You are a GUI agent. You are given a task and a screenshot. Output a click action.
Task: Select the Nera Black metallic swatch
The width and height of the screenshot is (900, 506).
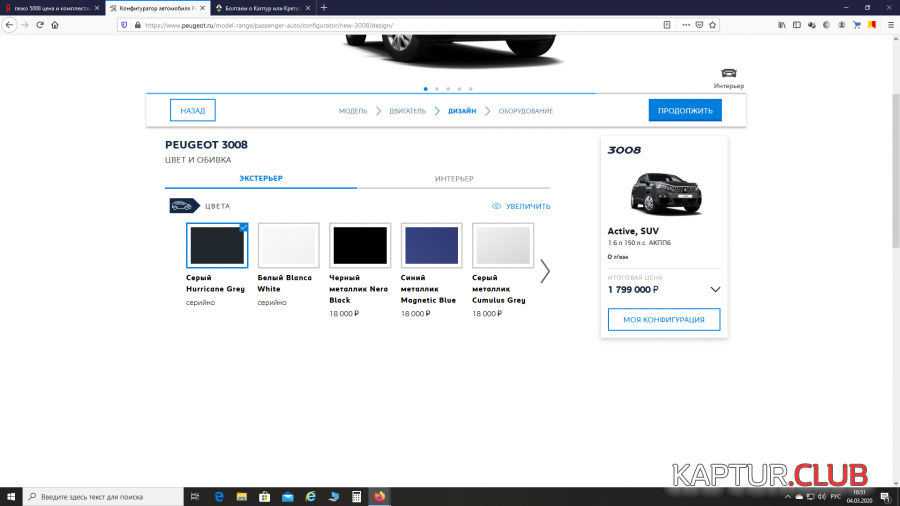click(x=360, y=246)
